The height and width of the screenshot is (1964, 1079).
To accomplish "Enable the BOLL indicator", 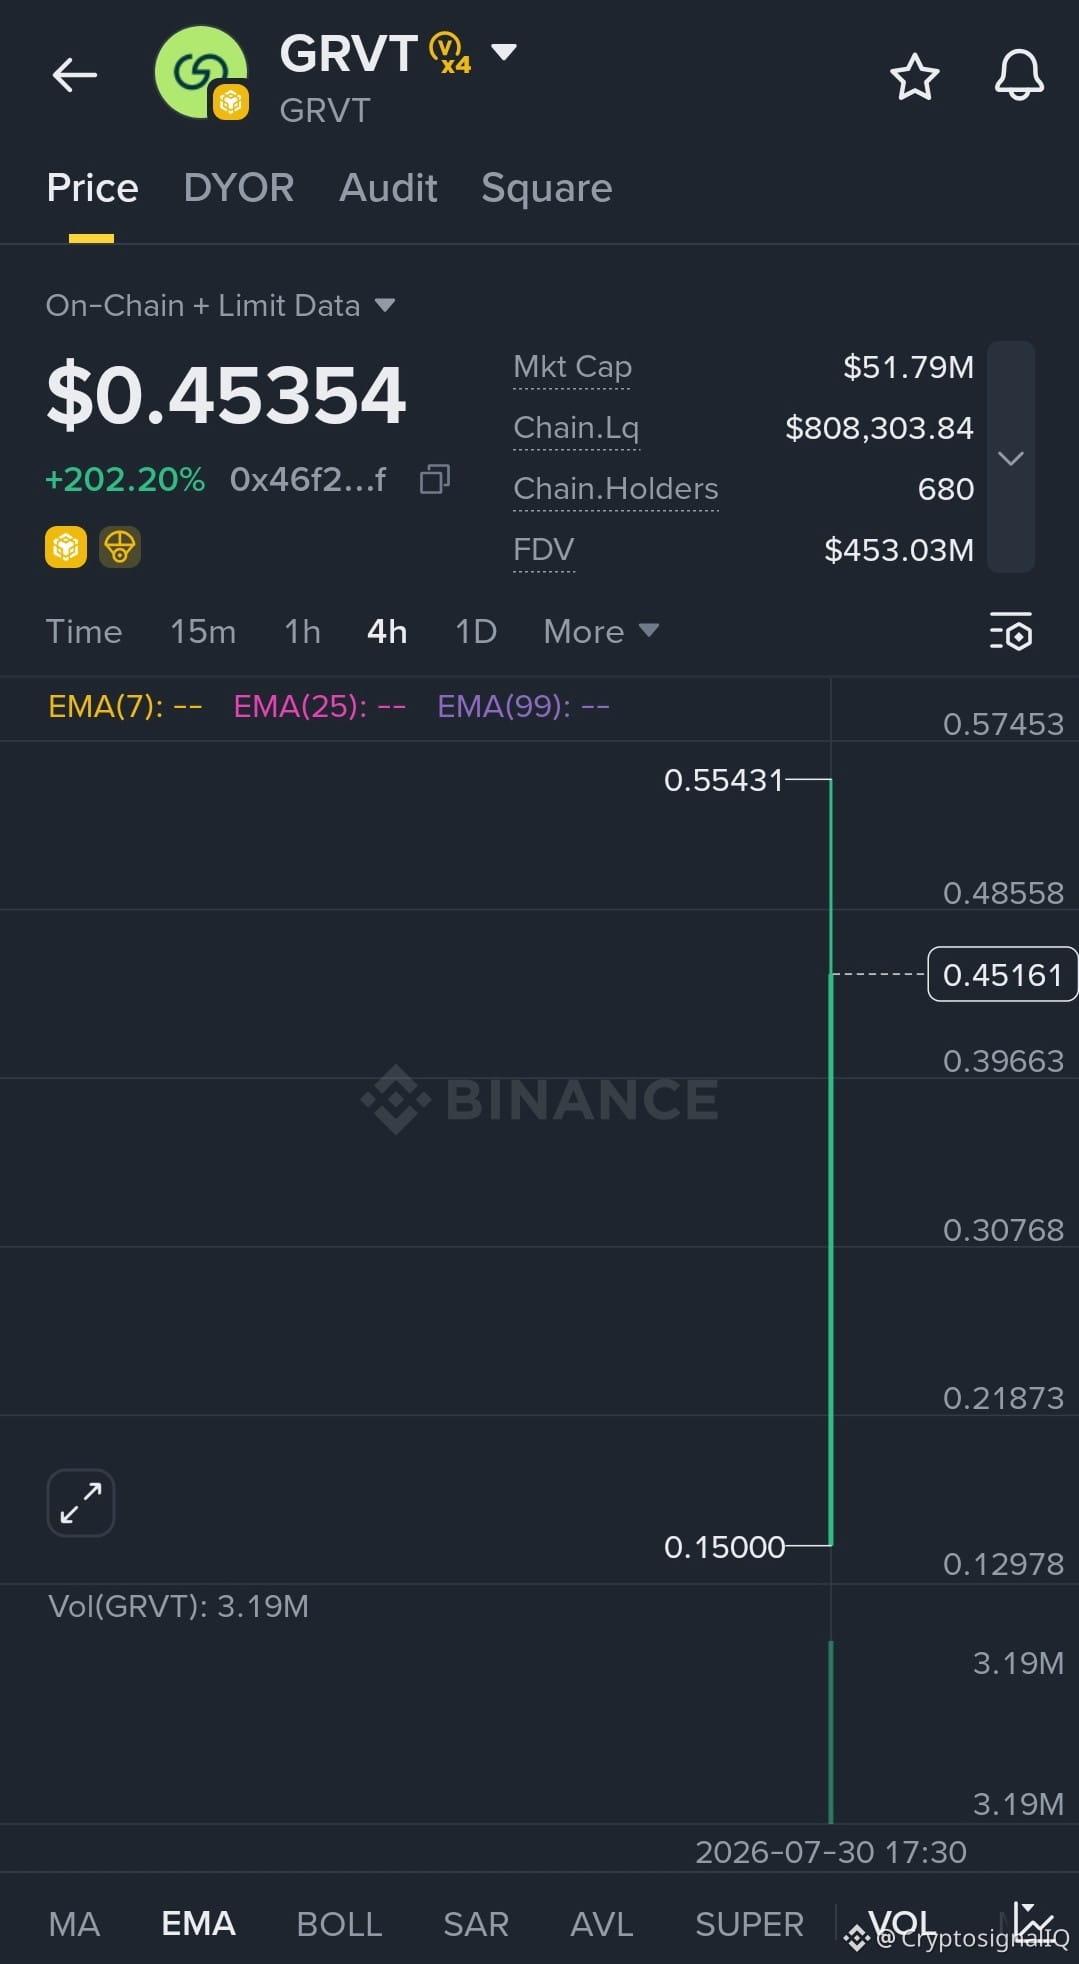I will (339, 1924).
